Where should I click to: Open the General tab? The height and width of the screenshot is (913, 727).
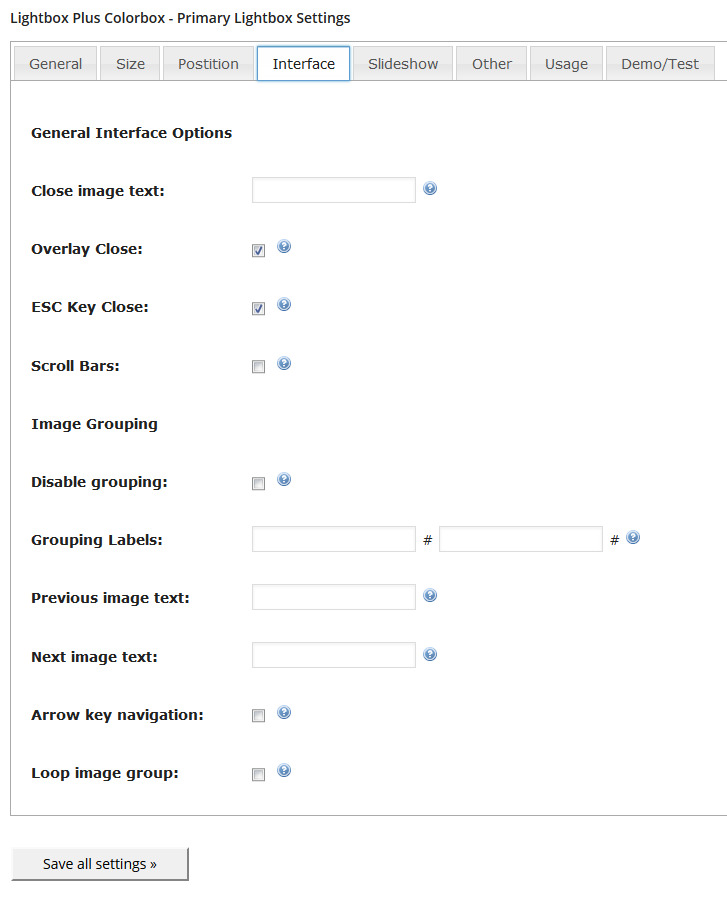[55, 63]
